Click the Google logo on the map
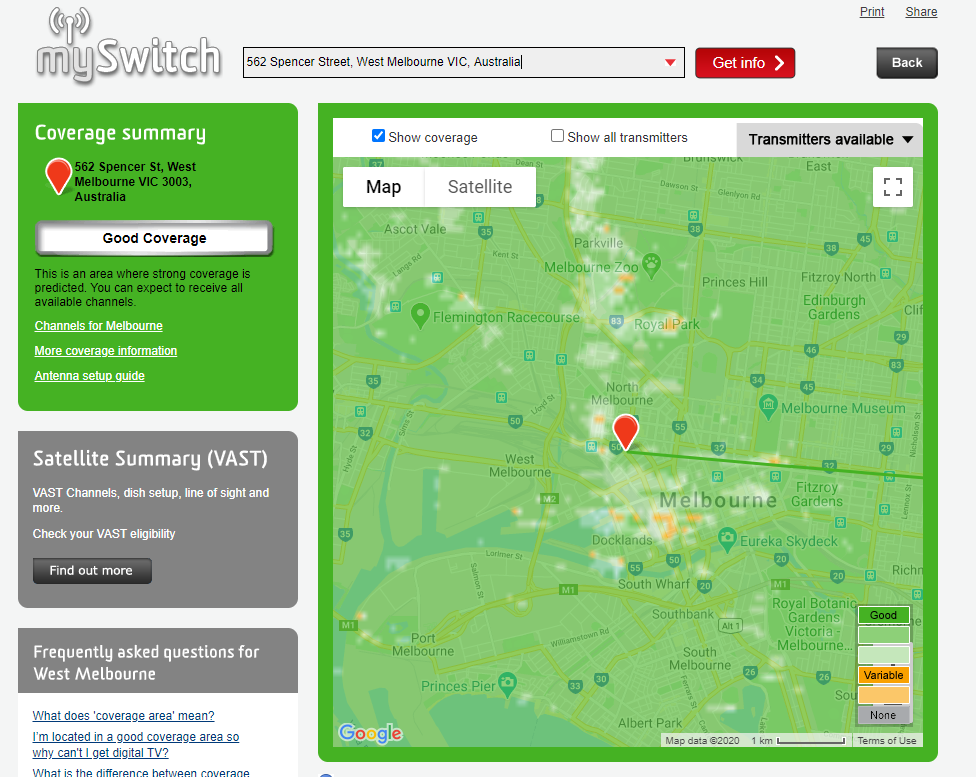The width and height of the screenshot is (976, 777). (x=370, y=733)
